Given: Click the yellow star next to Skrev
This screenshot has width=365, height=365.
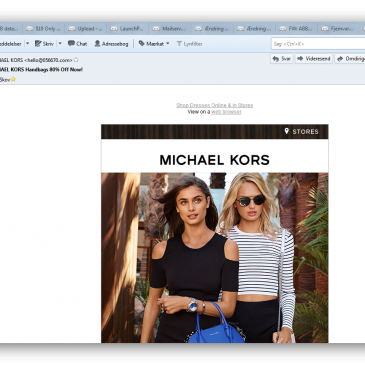Looking at the screenshot, I should (13, 79).
